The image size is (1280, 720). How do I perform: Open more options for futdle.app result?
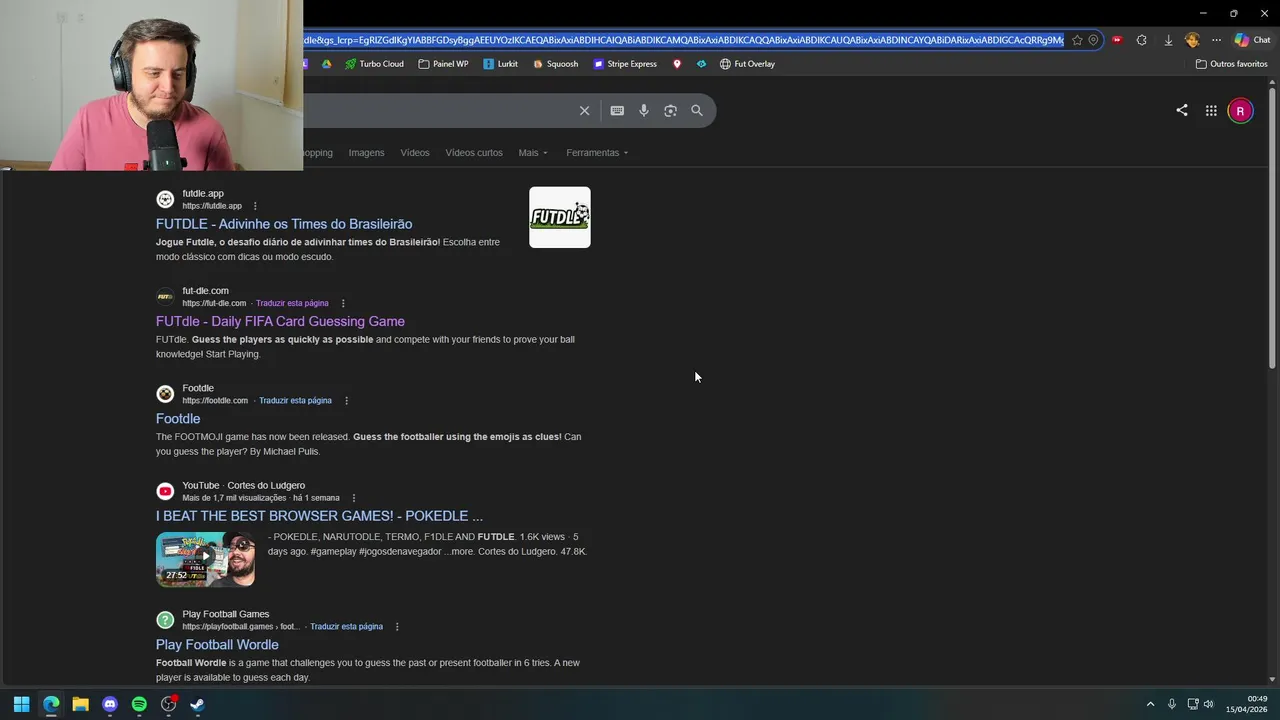[255, 206]
